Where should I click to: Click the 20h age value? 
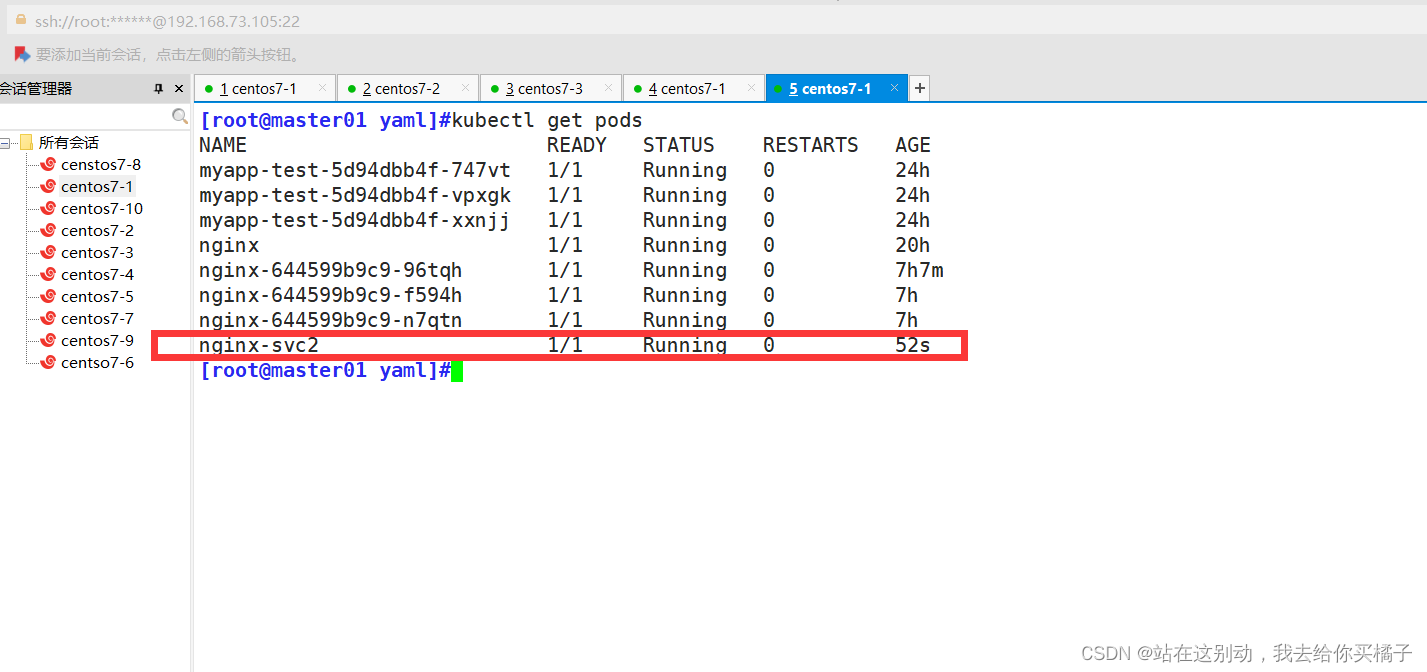(x=913, y=245)
